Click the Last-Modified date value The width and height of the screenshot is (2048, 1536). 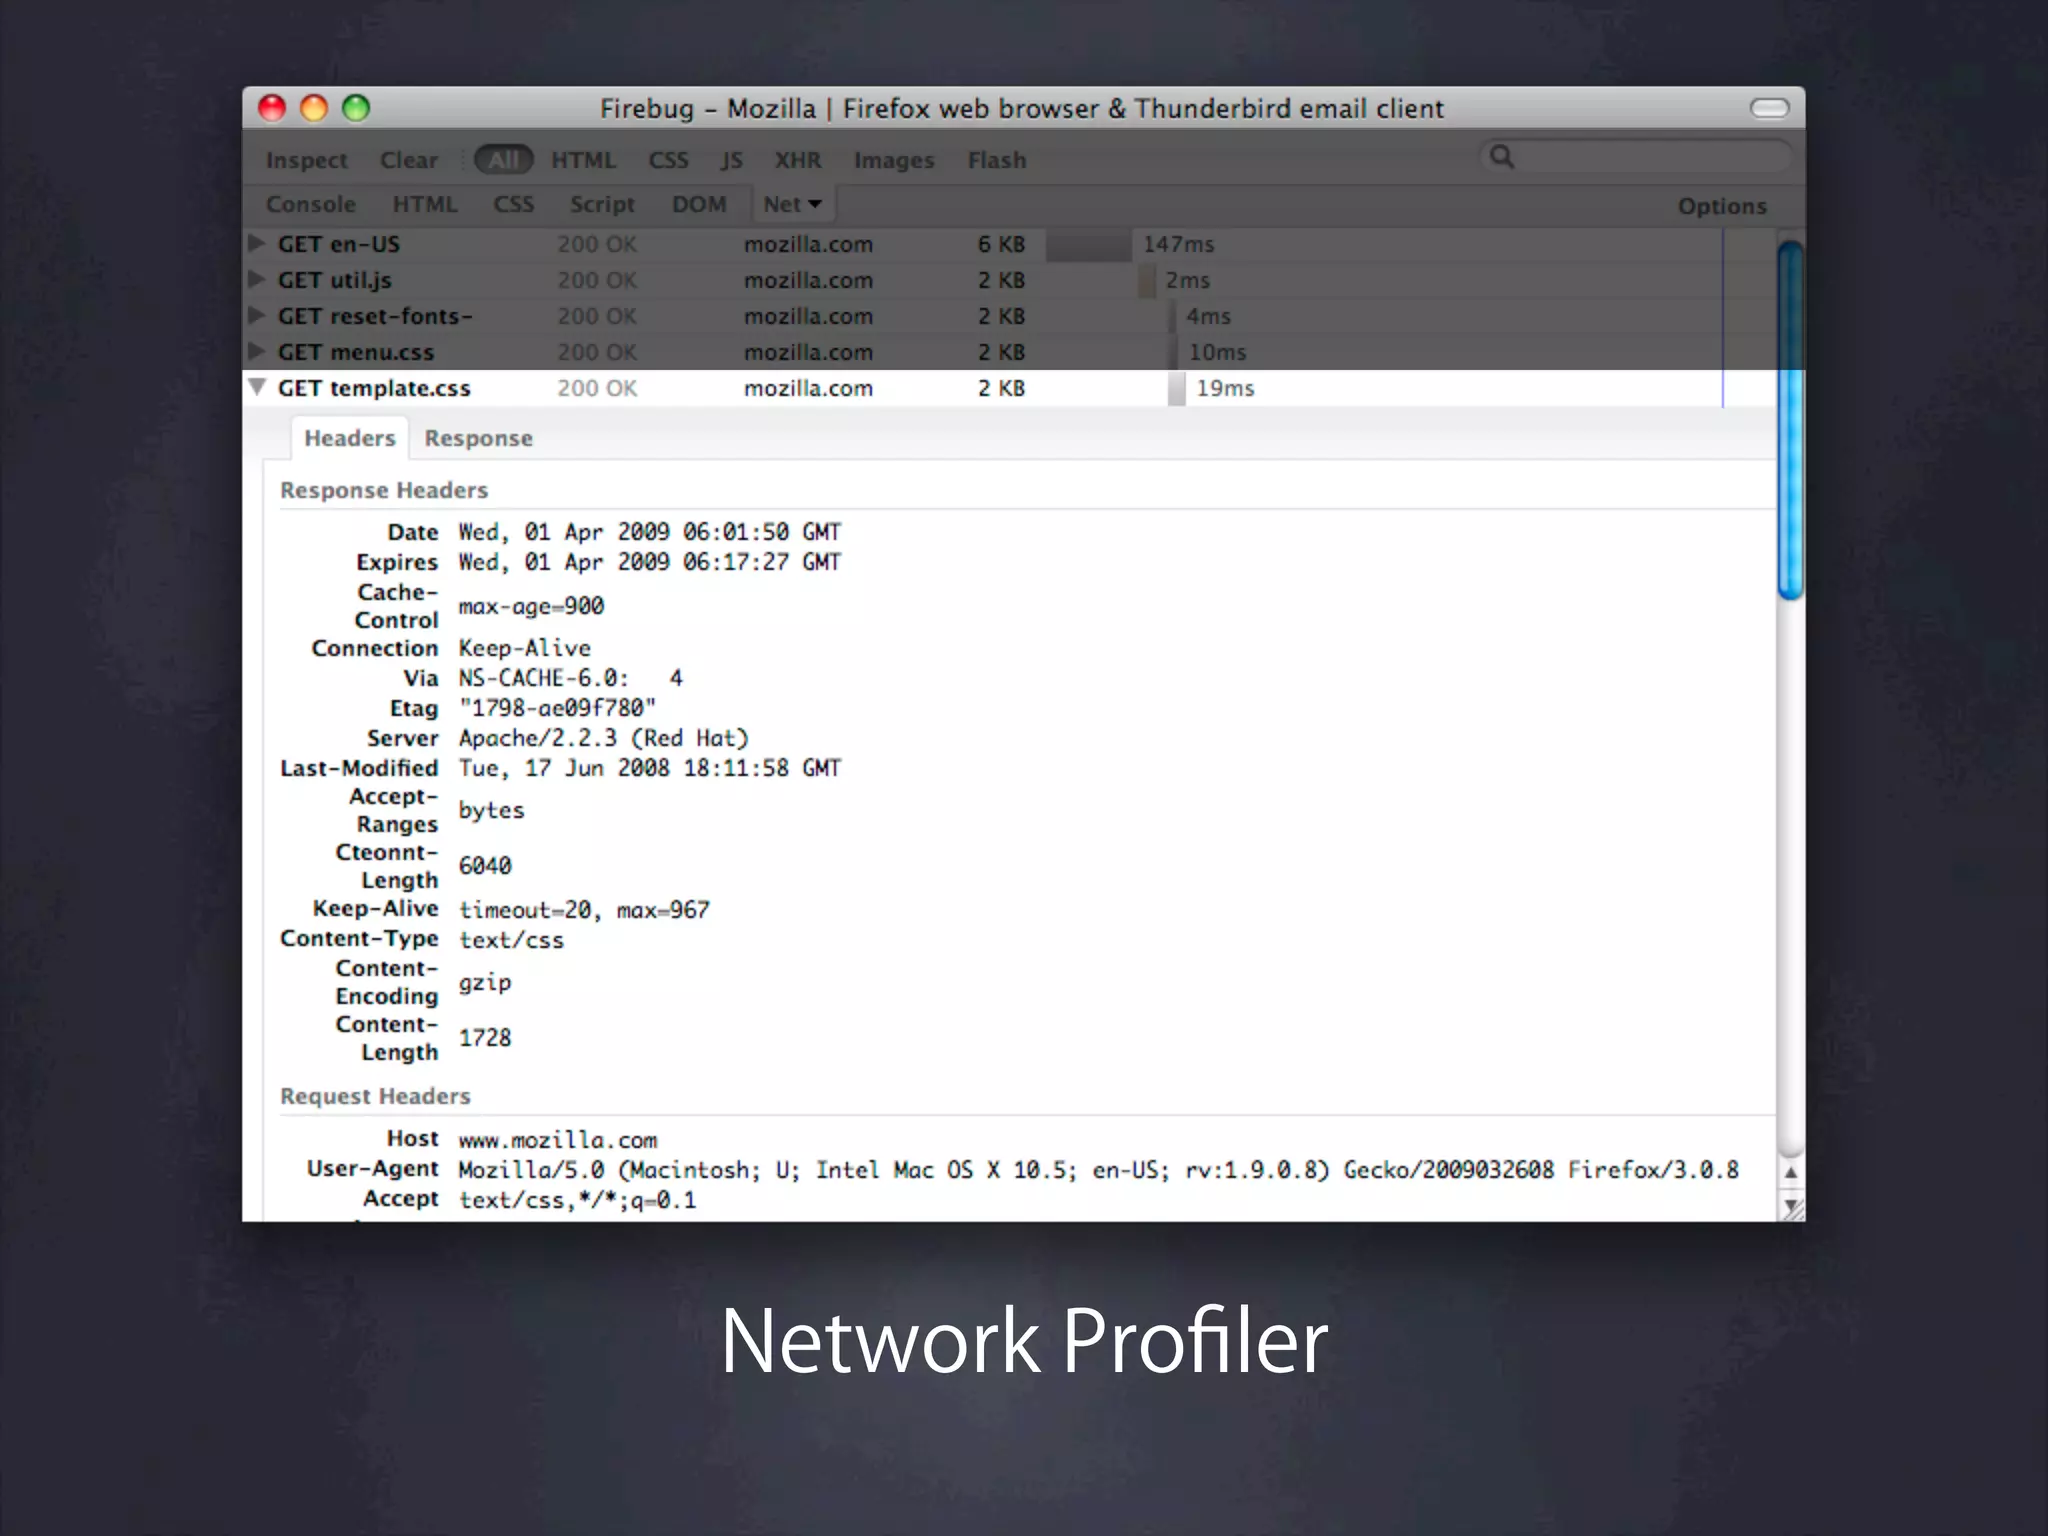click(x=650, y=768)
